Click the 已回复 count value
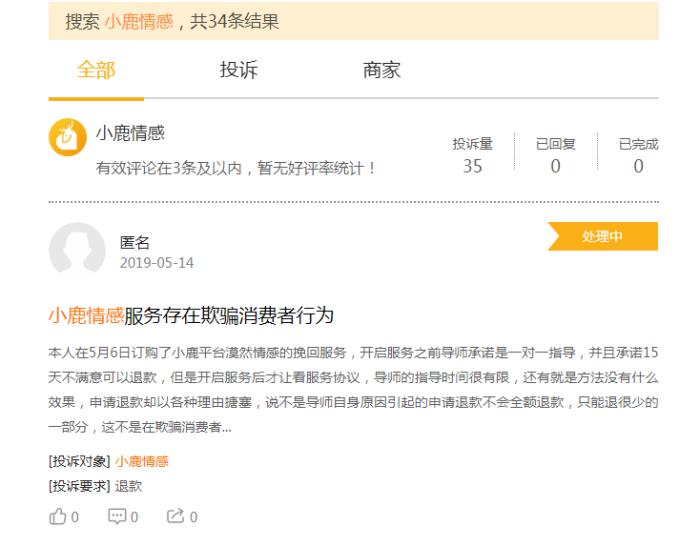This screenshot has height=546, width=700. coord(555,166)
